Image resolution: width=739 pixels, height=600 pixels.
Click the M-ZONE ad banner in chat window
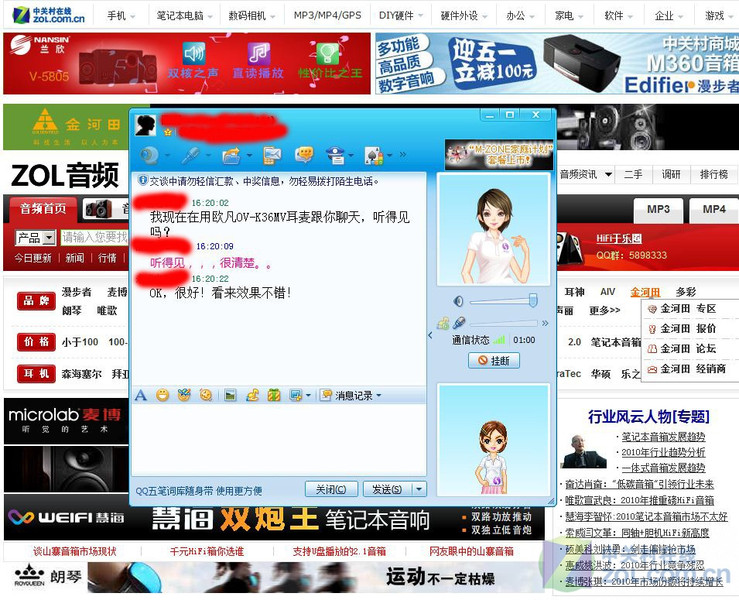pyautogui.click(x=499, y=155)
